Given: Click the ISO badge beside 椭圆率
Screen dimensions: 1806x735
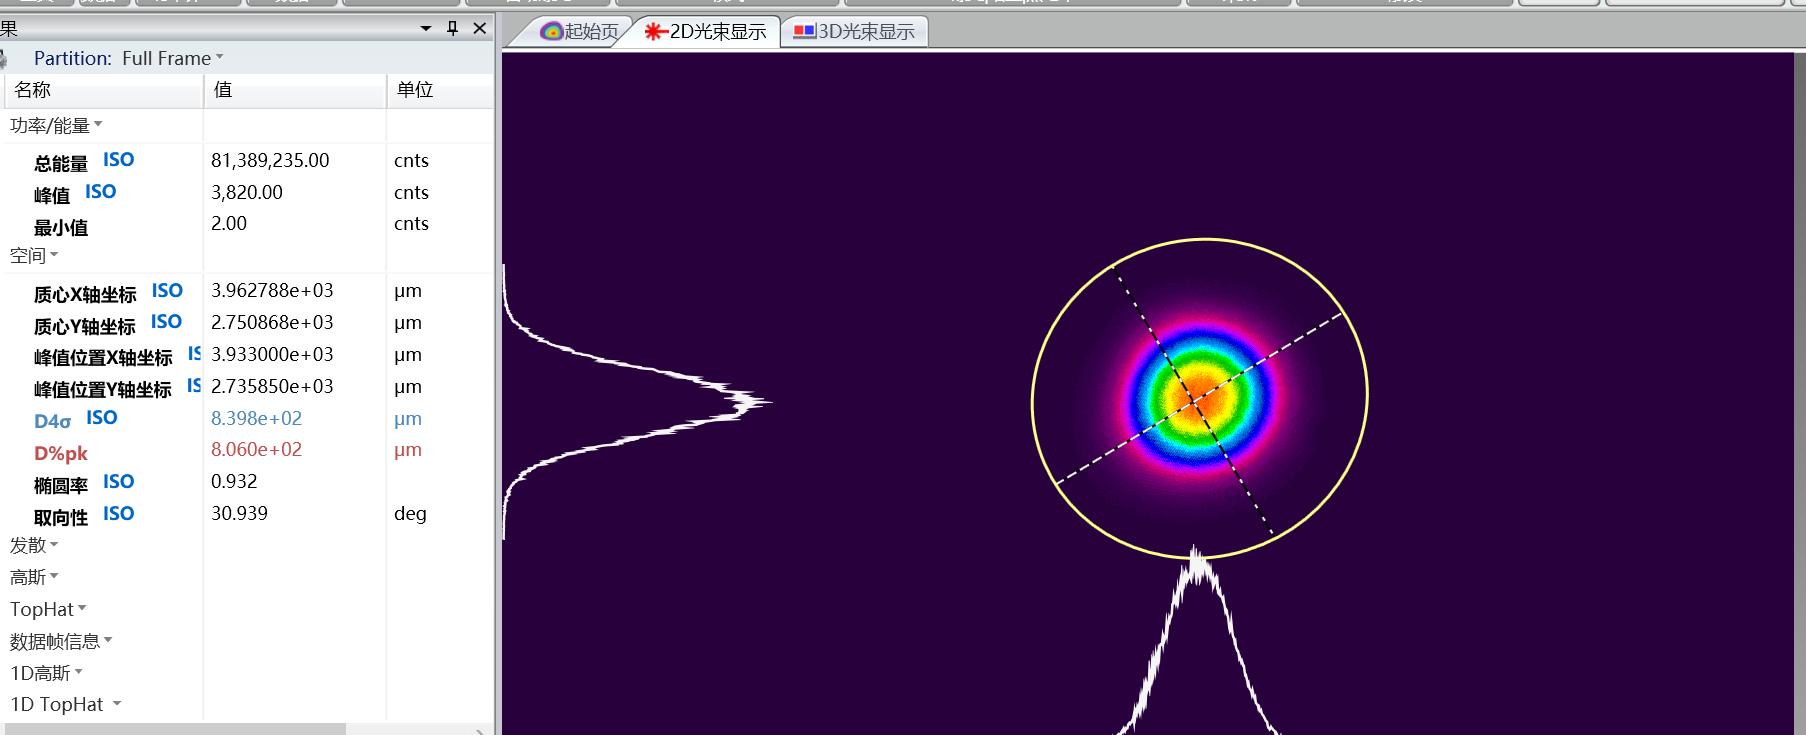Looking at the screenshot, I should point(118,482).
